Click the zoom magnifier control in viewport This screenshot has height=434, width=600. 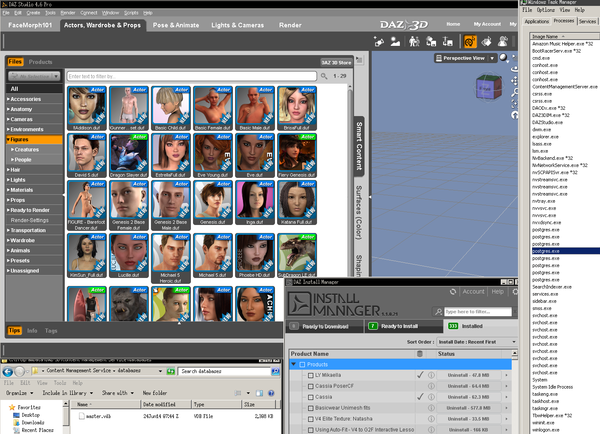pos(515,92)
